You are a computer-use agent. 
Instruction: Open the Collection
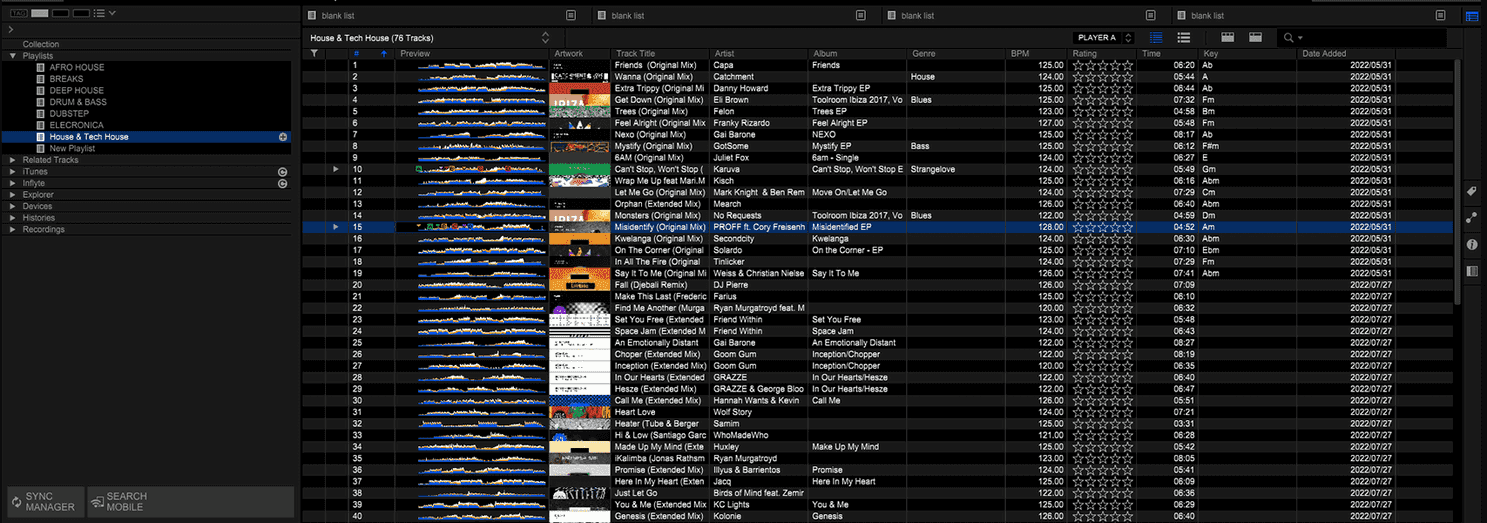(x=41, y=44)
